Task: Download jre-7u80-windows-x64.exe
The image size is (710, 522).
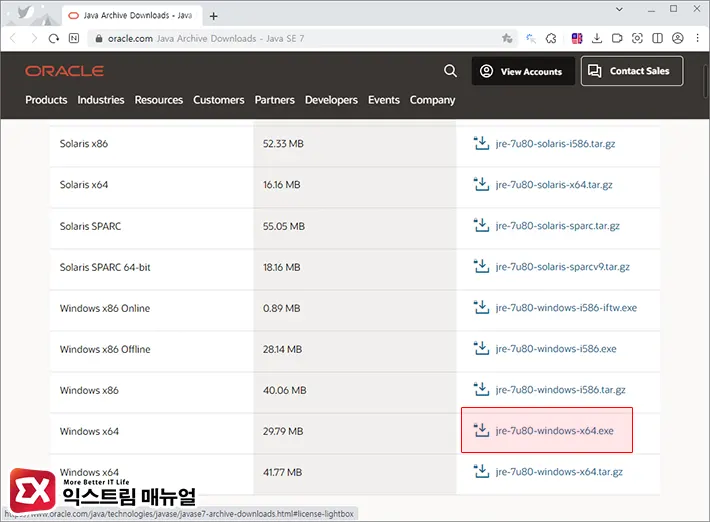Action: click(554, 431)
